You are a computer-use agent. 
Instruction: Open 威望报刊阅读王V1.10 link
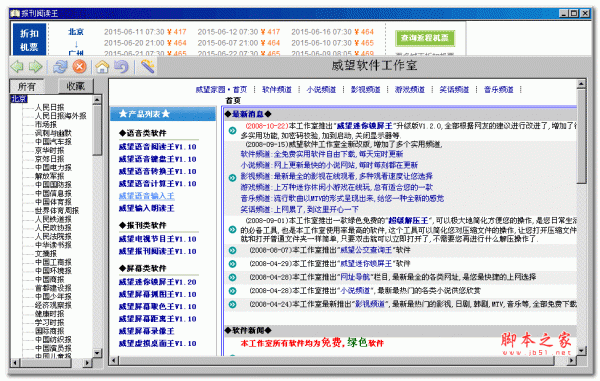(x=157, y=251)
